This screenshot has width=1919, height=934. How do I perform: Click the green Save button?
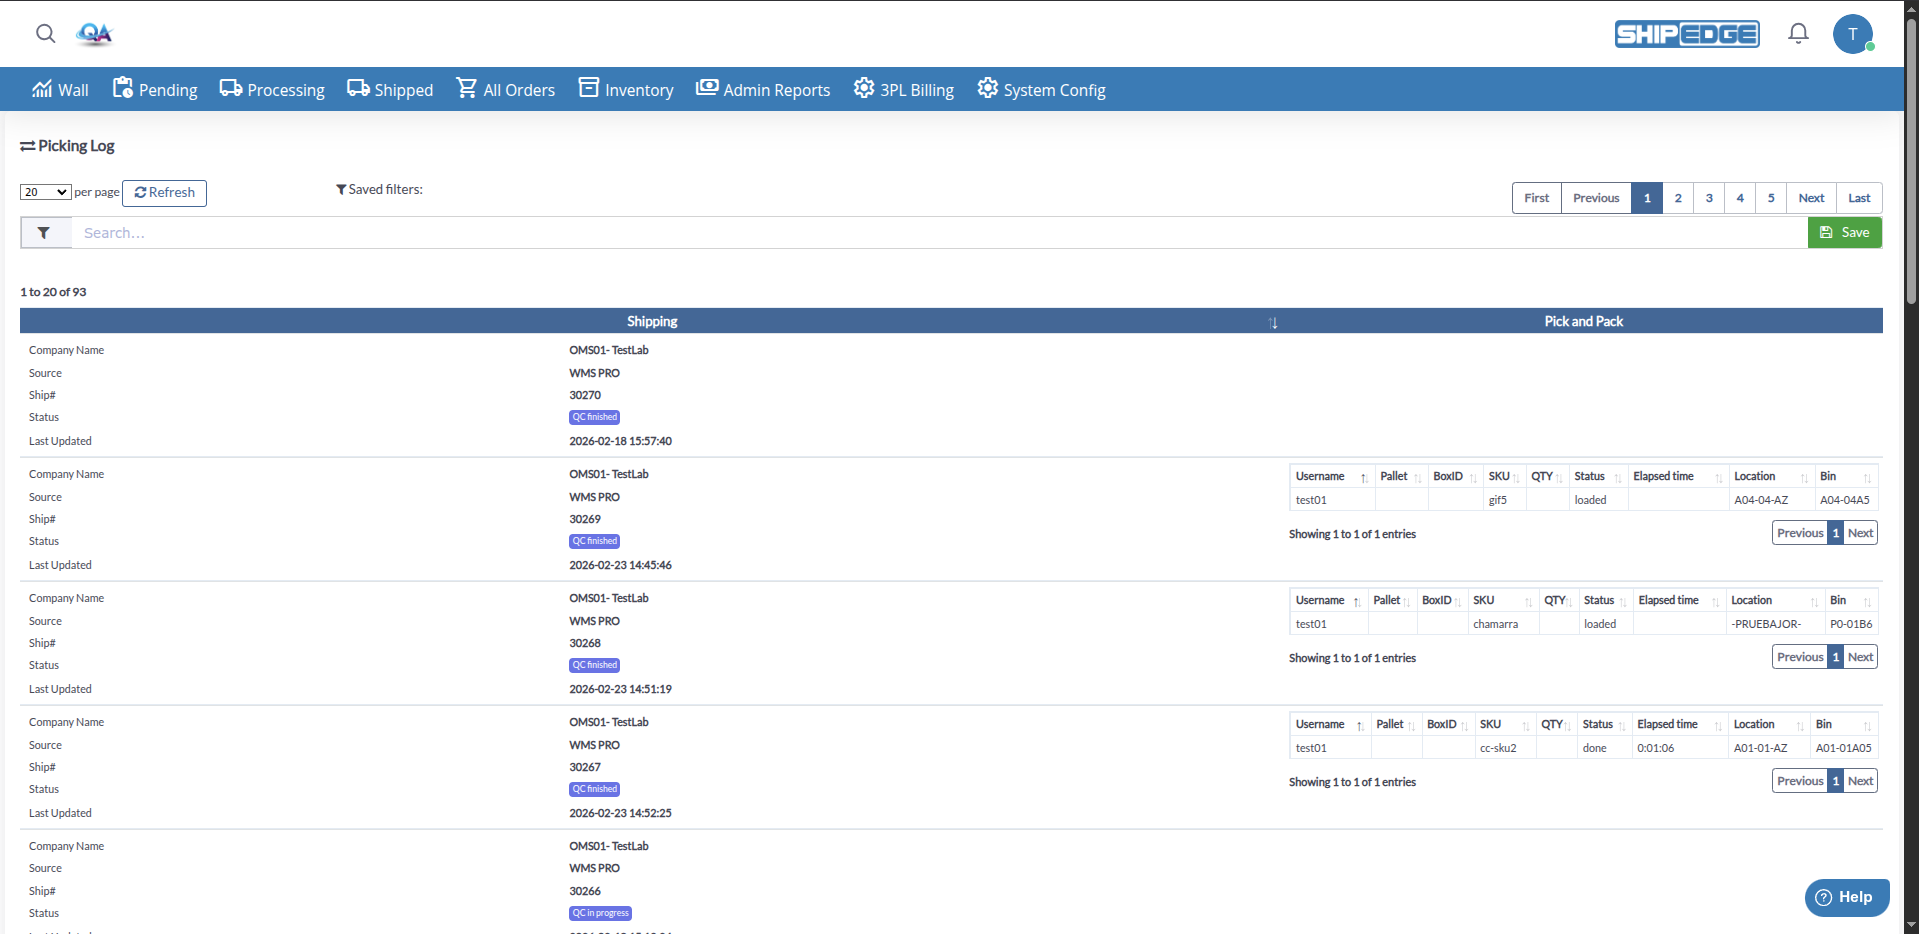click(x=1844, y=233)
